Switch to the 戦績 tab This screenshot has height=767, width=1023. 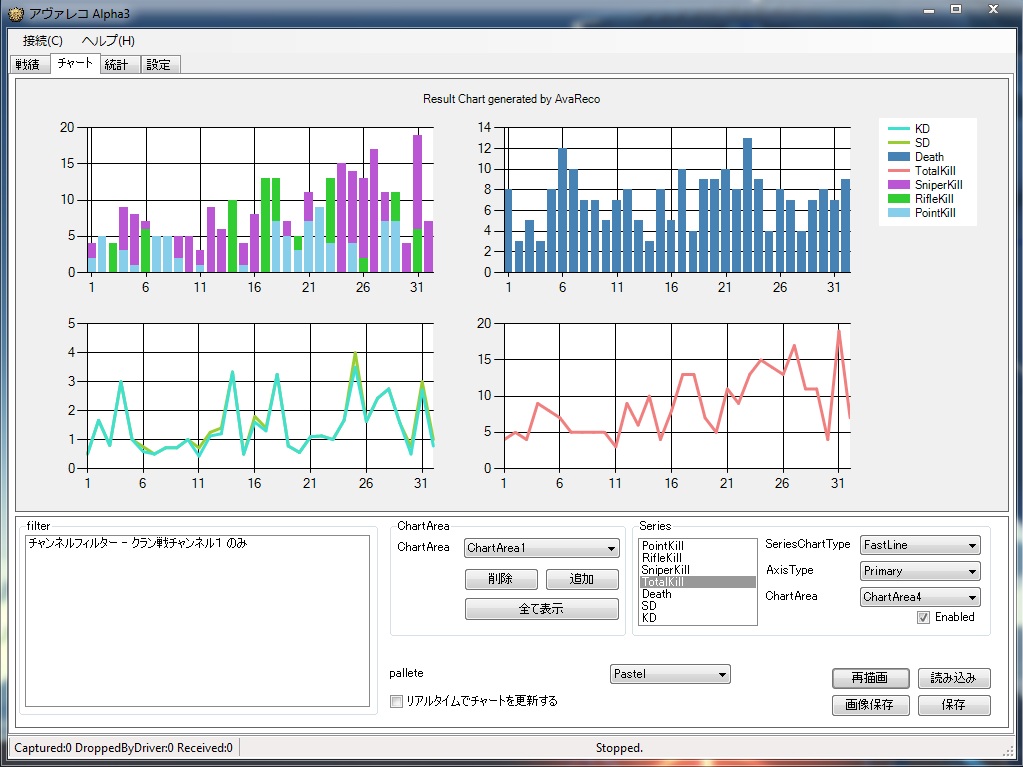pos(29,65)
